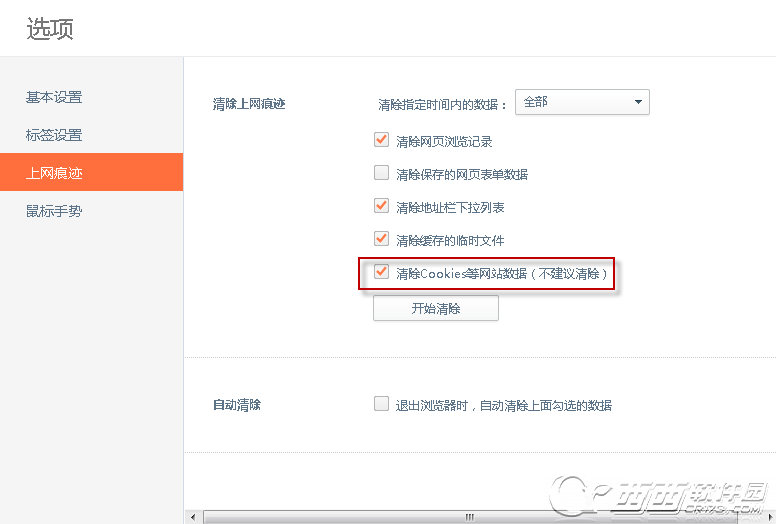Viewport: 776px width, 524px height.
Task: Click the horizontal scrollbar thumb
Action: click(470, 518)
